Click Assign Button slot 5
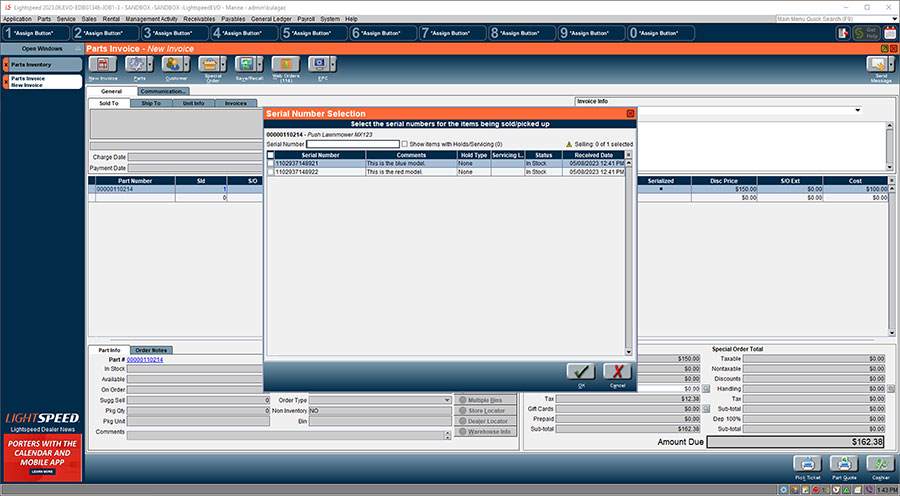Screen dimensions: 900x496 coord(313,33)
